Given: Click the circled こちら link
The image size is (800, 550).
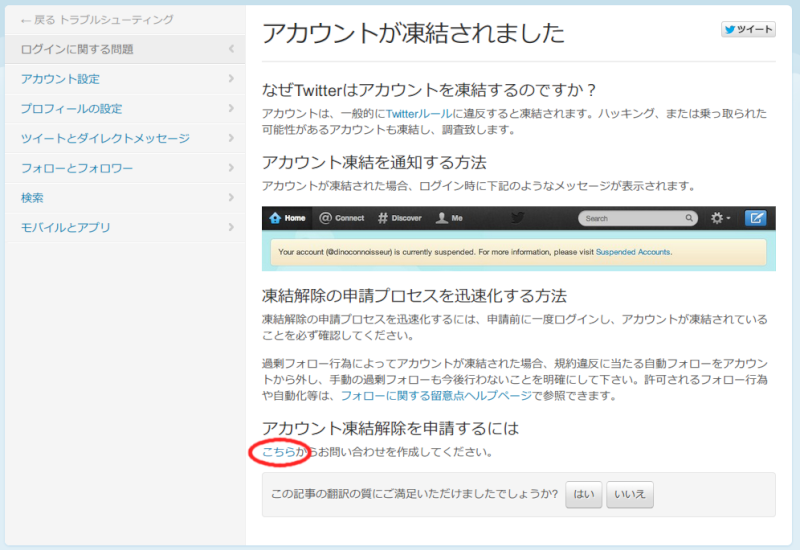Looking at the screenshot, I should coord(279,452).
